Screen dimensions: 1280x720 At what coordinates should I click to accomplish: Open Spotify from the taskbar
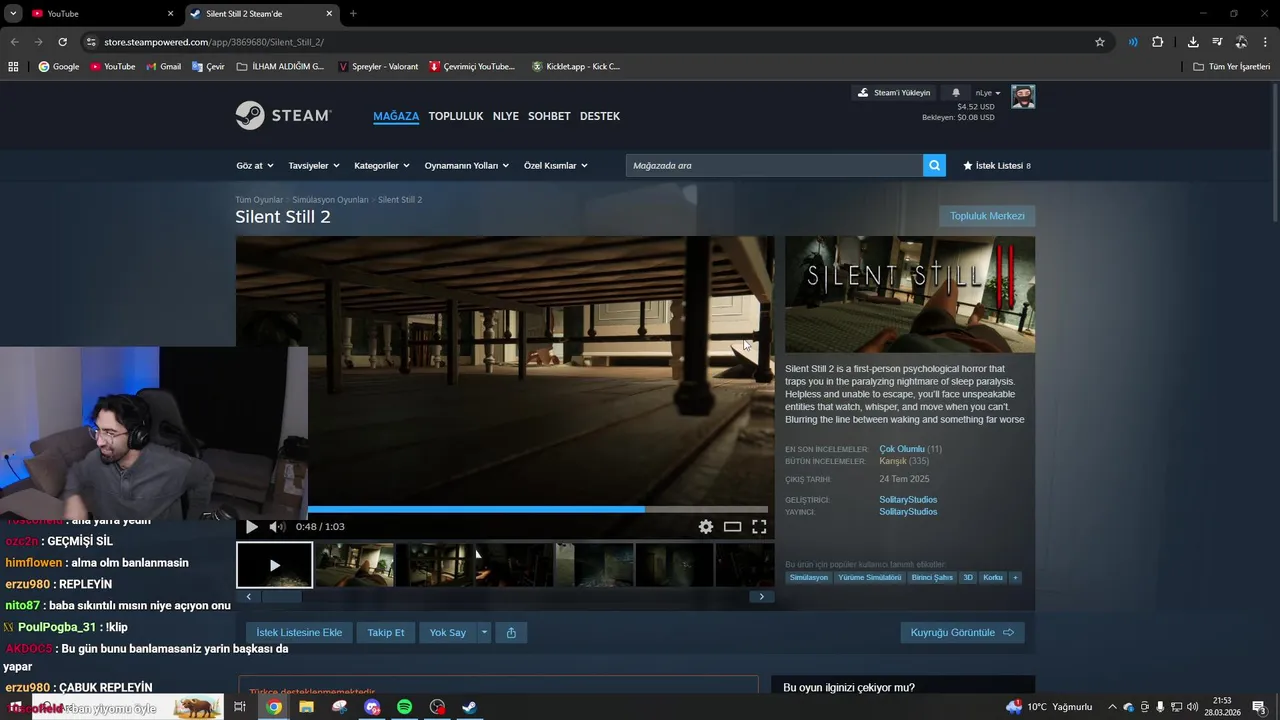pyautogui.click(x=404, y=707)
